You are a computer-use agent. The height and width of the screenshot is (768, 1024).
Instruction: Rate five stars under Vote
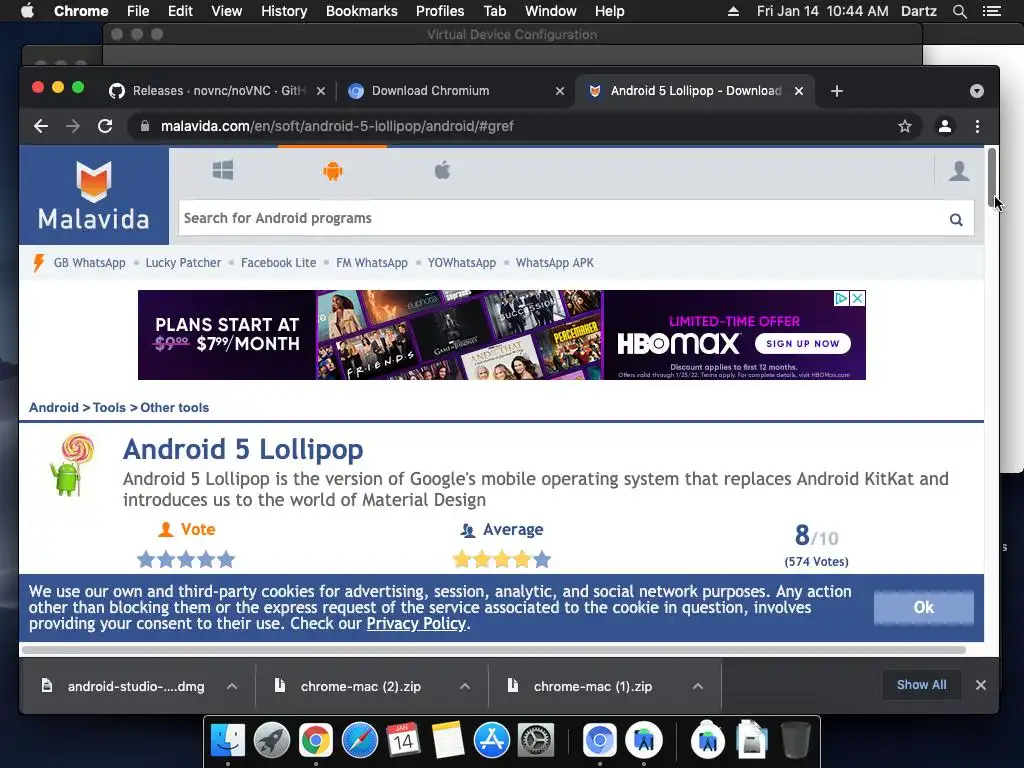tap(226, 560)
